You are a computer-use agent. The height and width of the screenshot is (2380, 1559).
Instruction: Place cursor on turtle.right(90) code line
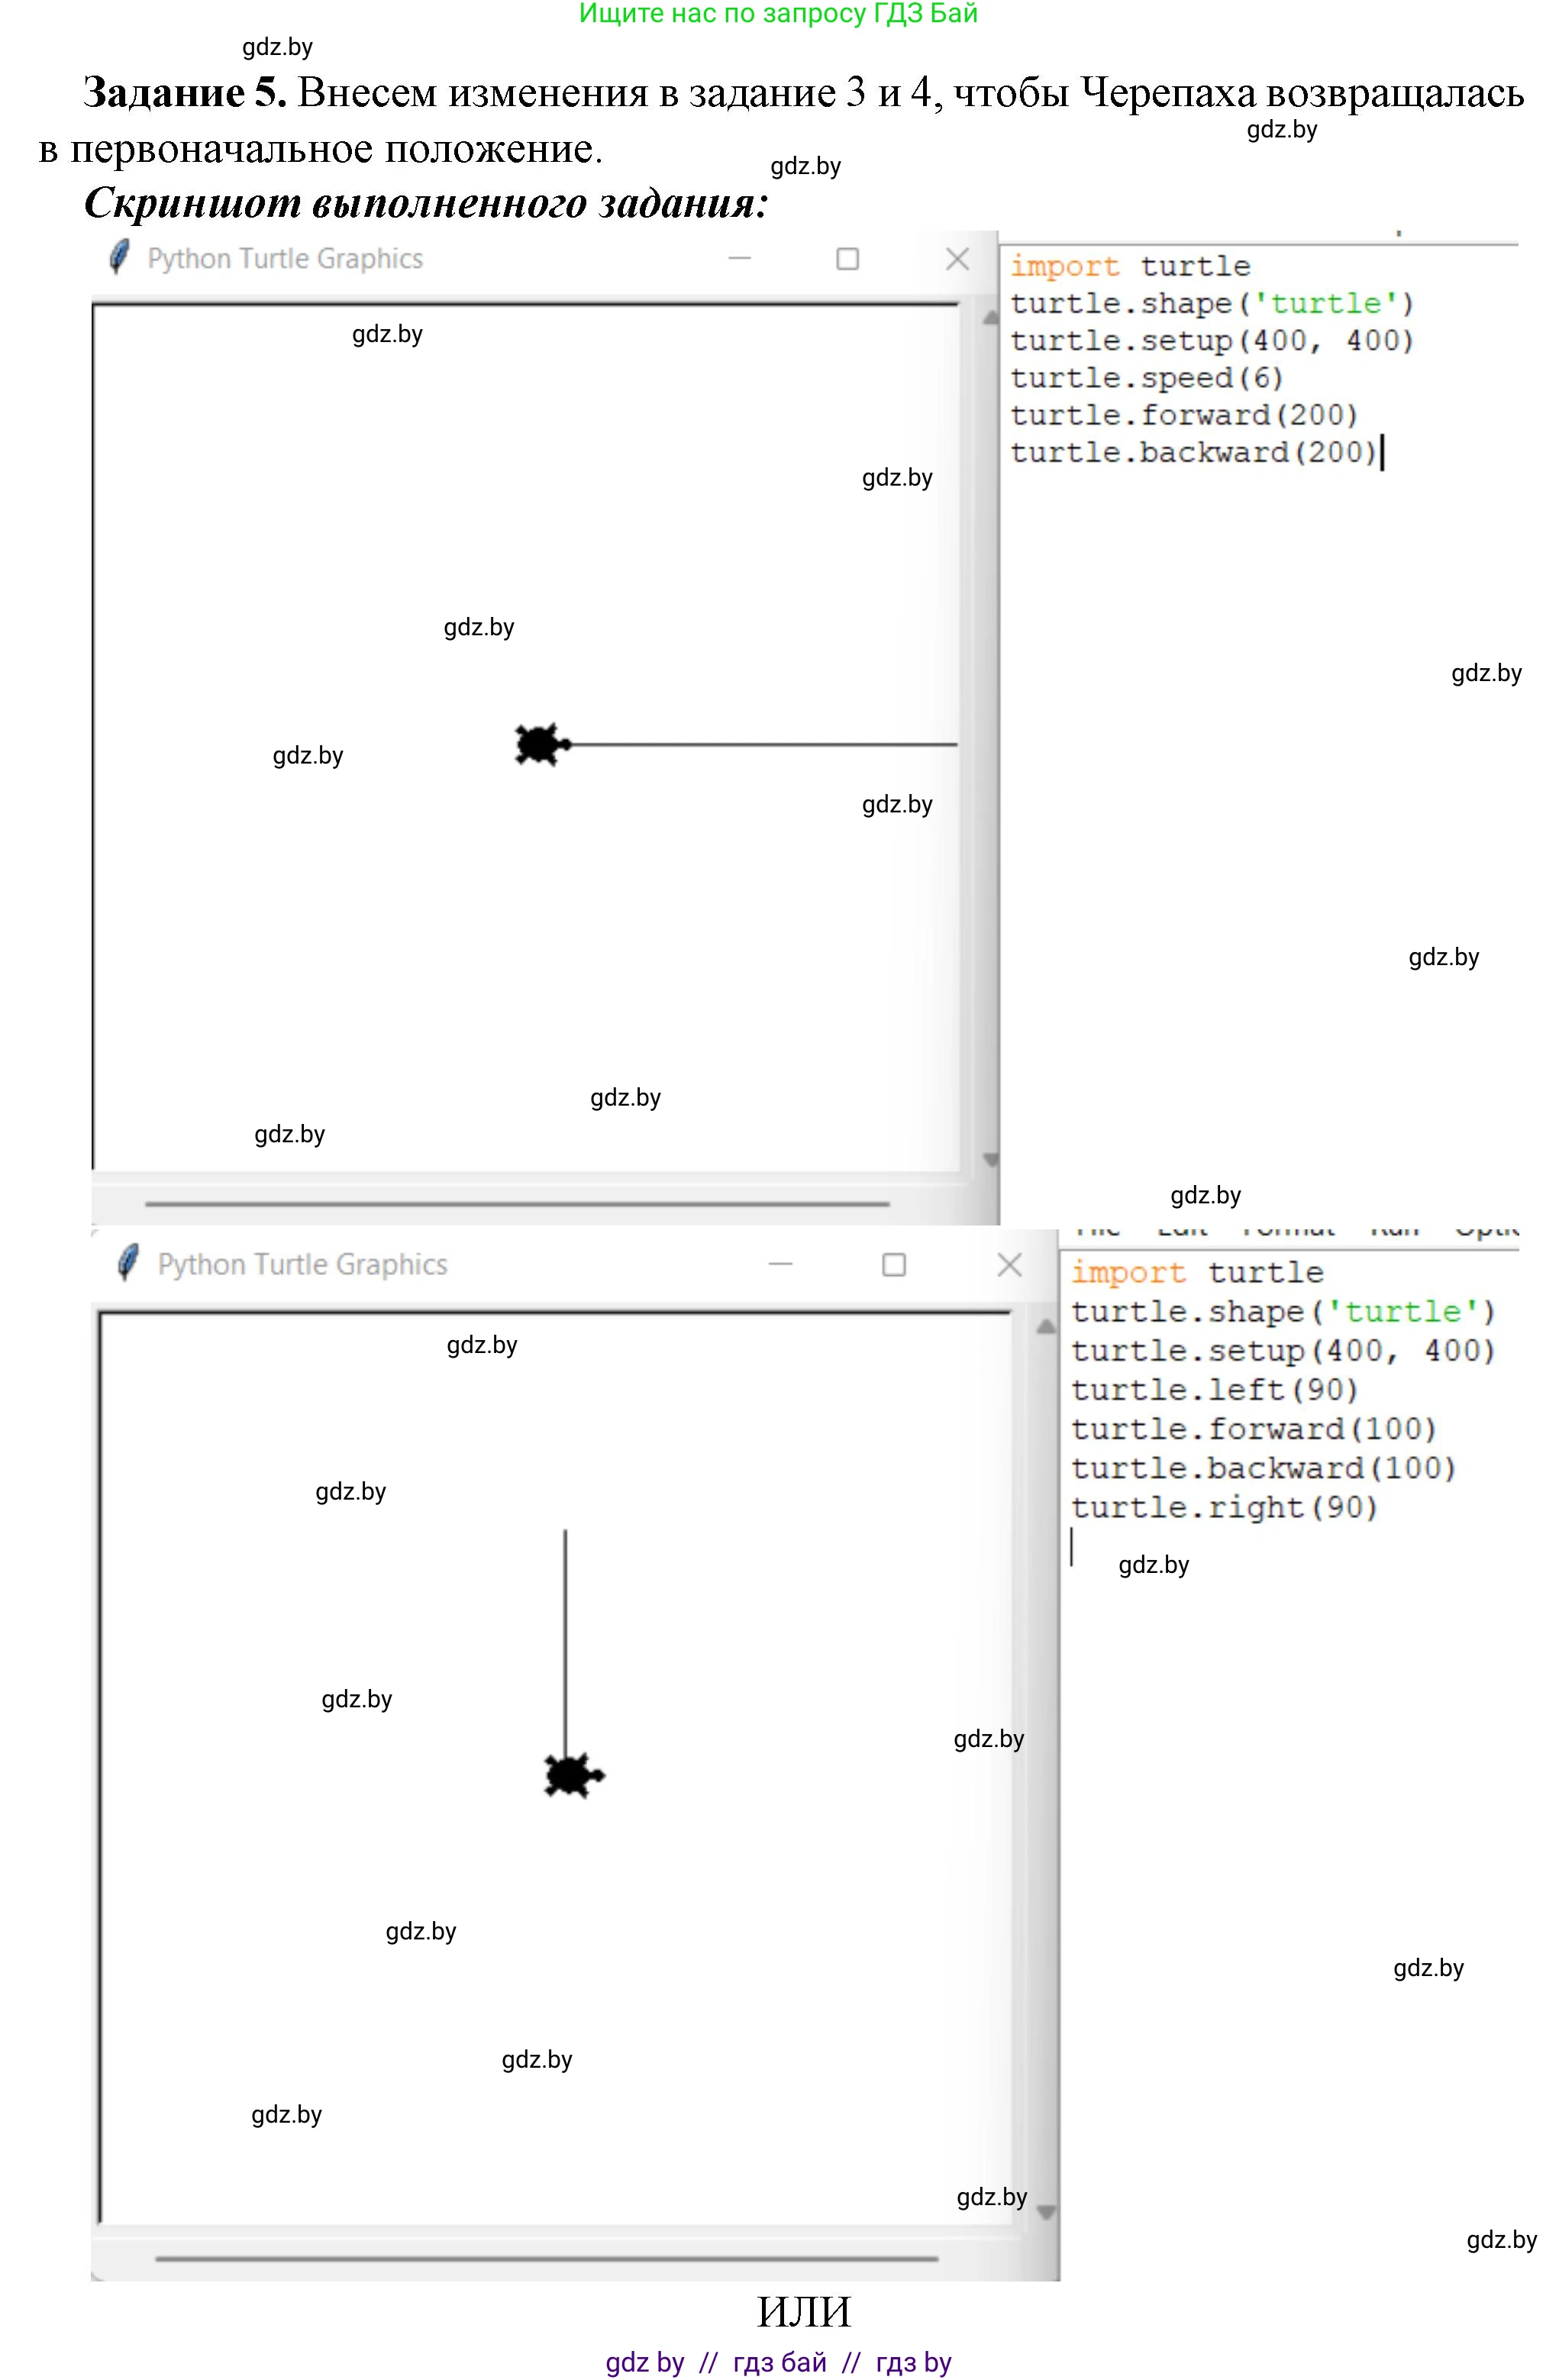click(1223, 1507)
